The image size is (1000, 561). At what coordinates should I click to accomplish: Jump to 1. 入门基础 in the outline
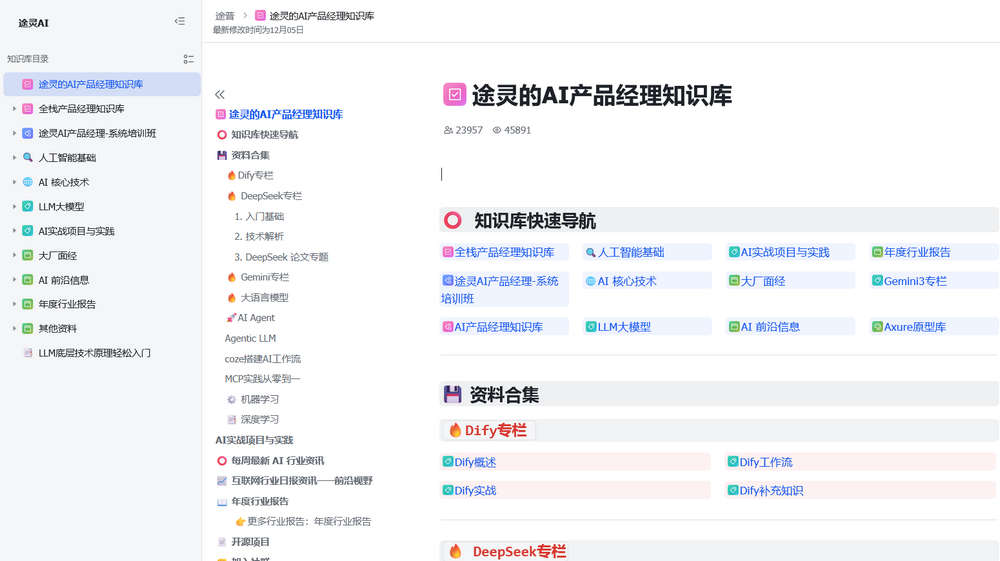[x=259, y=216]
